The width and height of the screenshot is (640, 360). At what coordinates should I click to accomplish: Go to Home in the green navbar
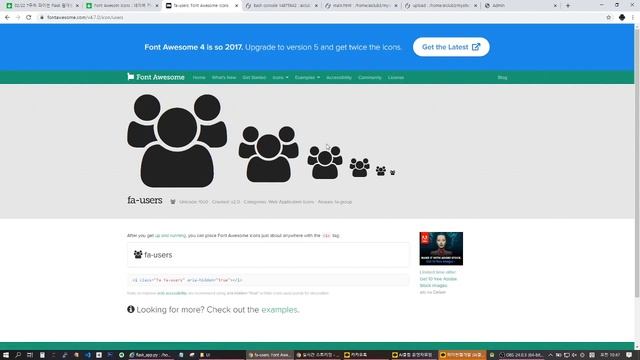[199, 78]
